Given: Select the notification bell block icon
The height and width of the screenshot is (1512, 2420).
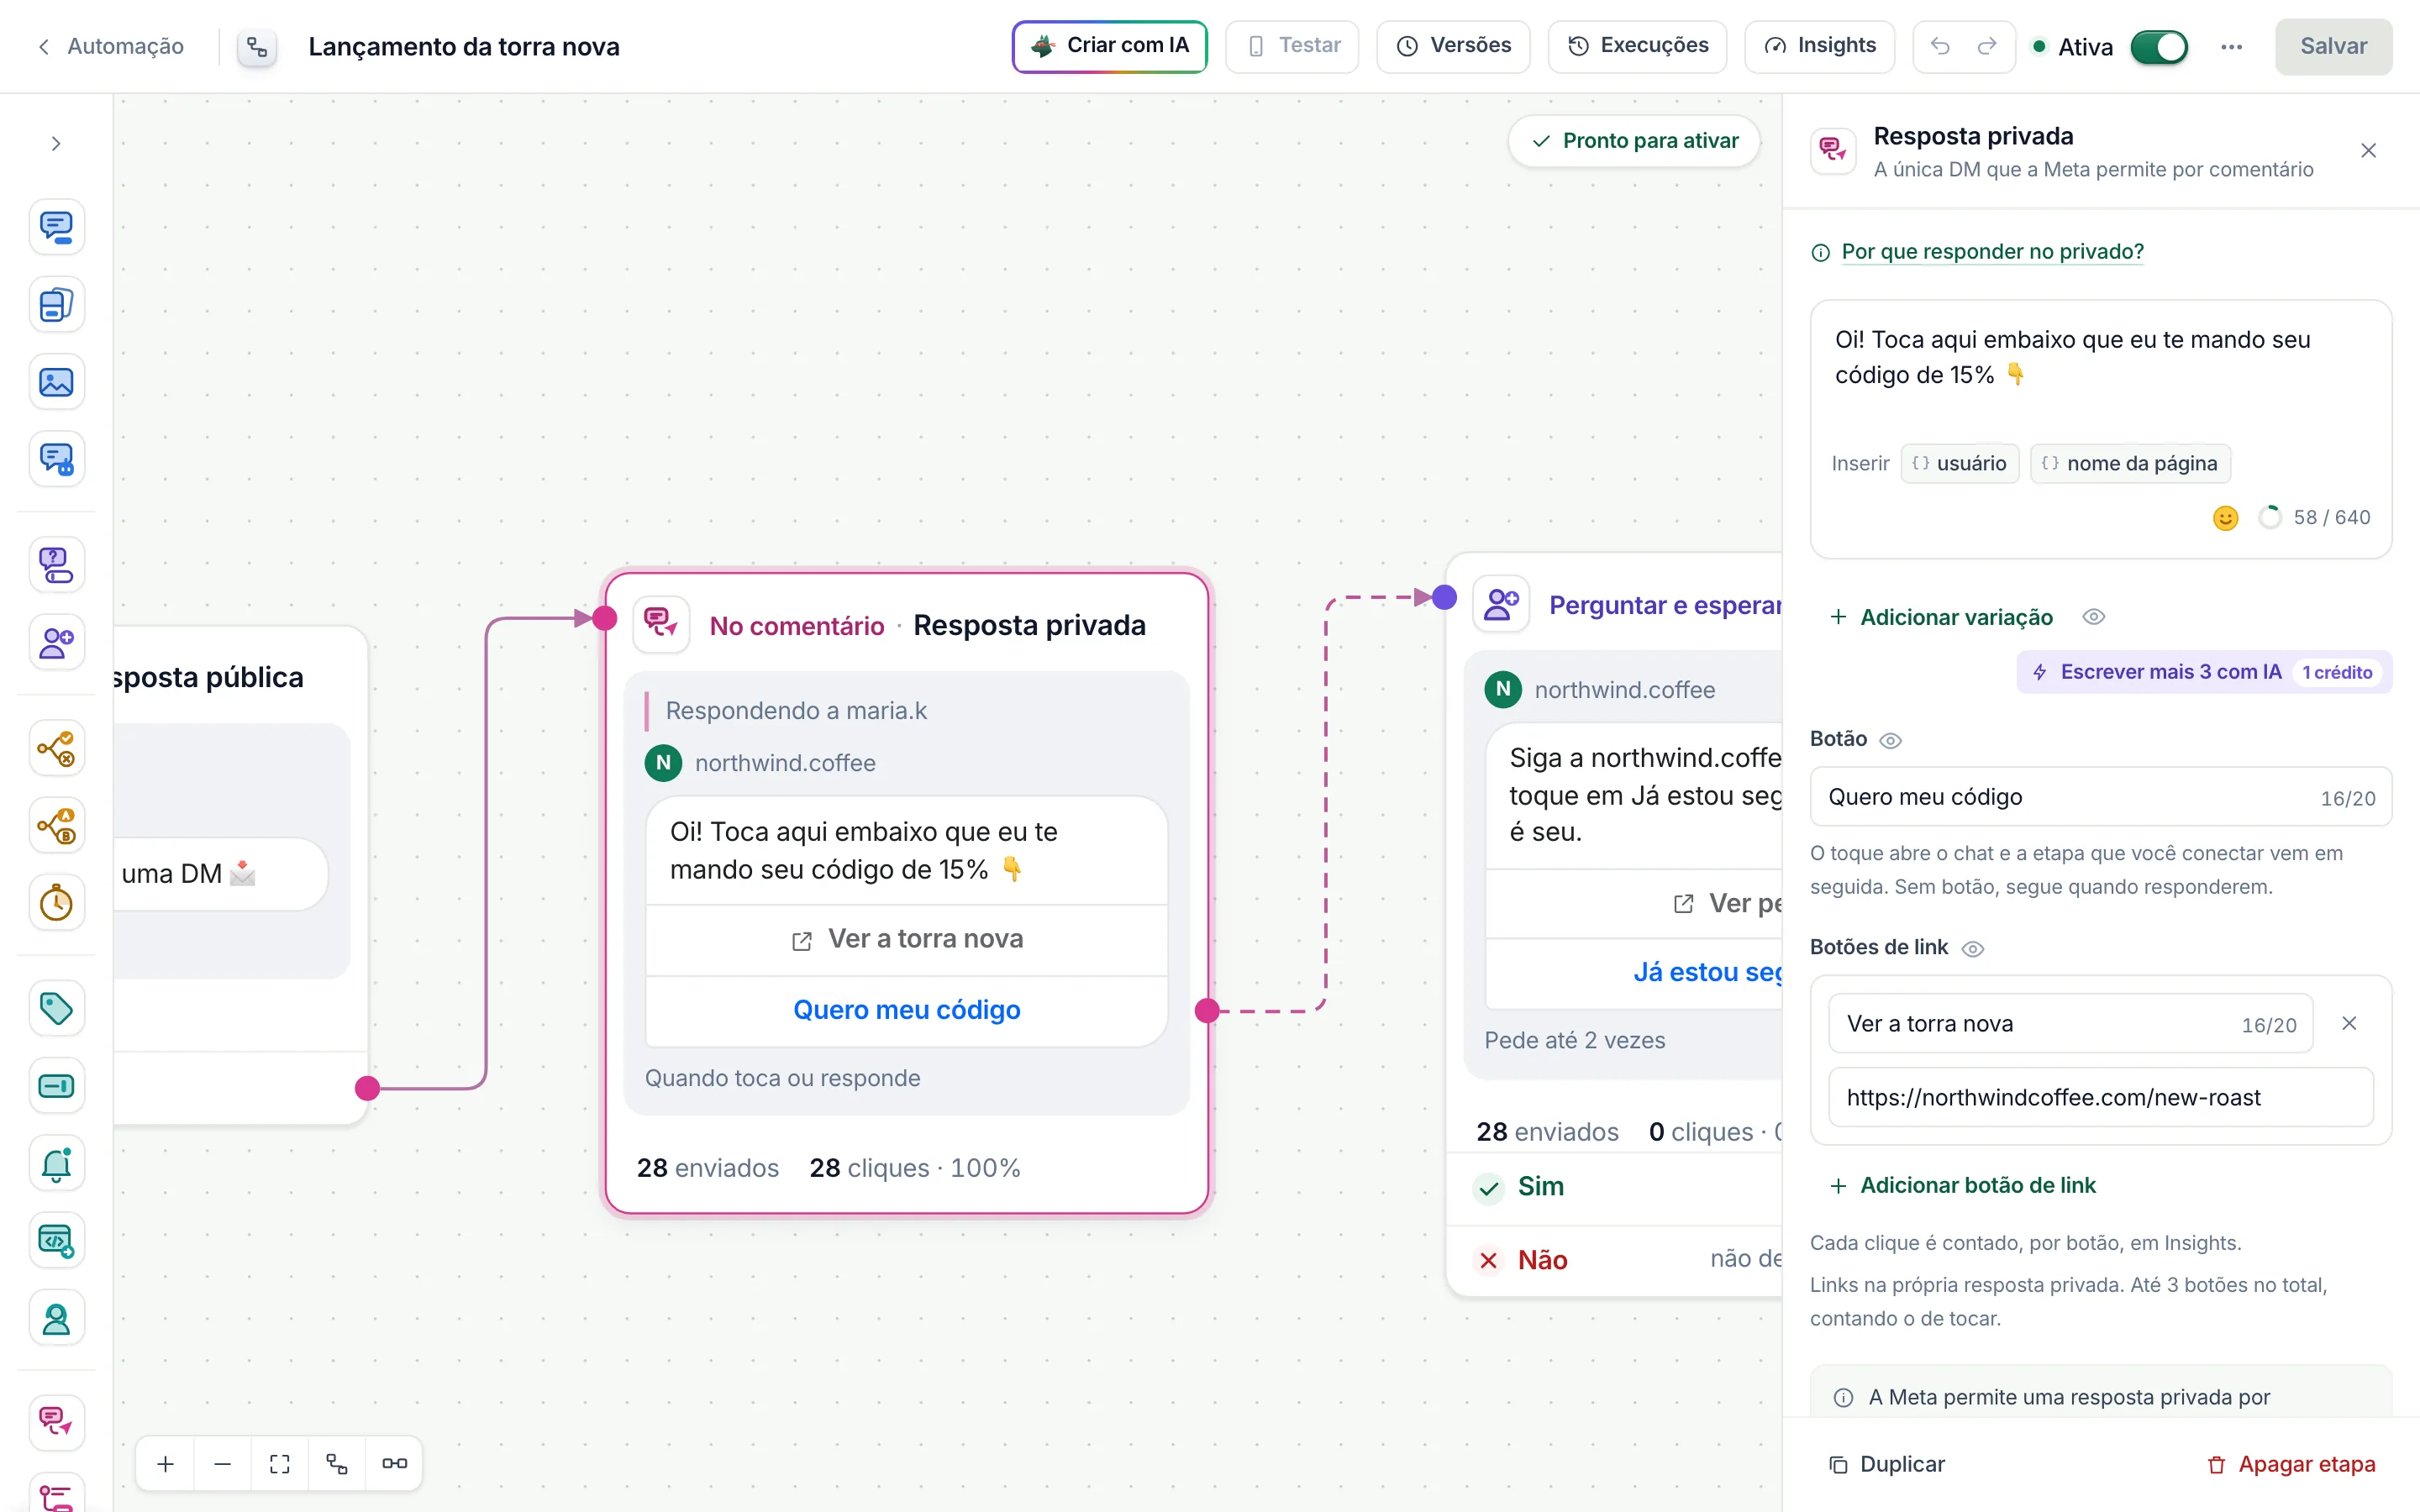Looking at the screenshot, I should pyautogui.click(x=56, y=1163).
